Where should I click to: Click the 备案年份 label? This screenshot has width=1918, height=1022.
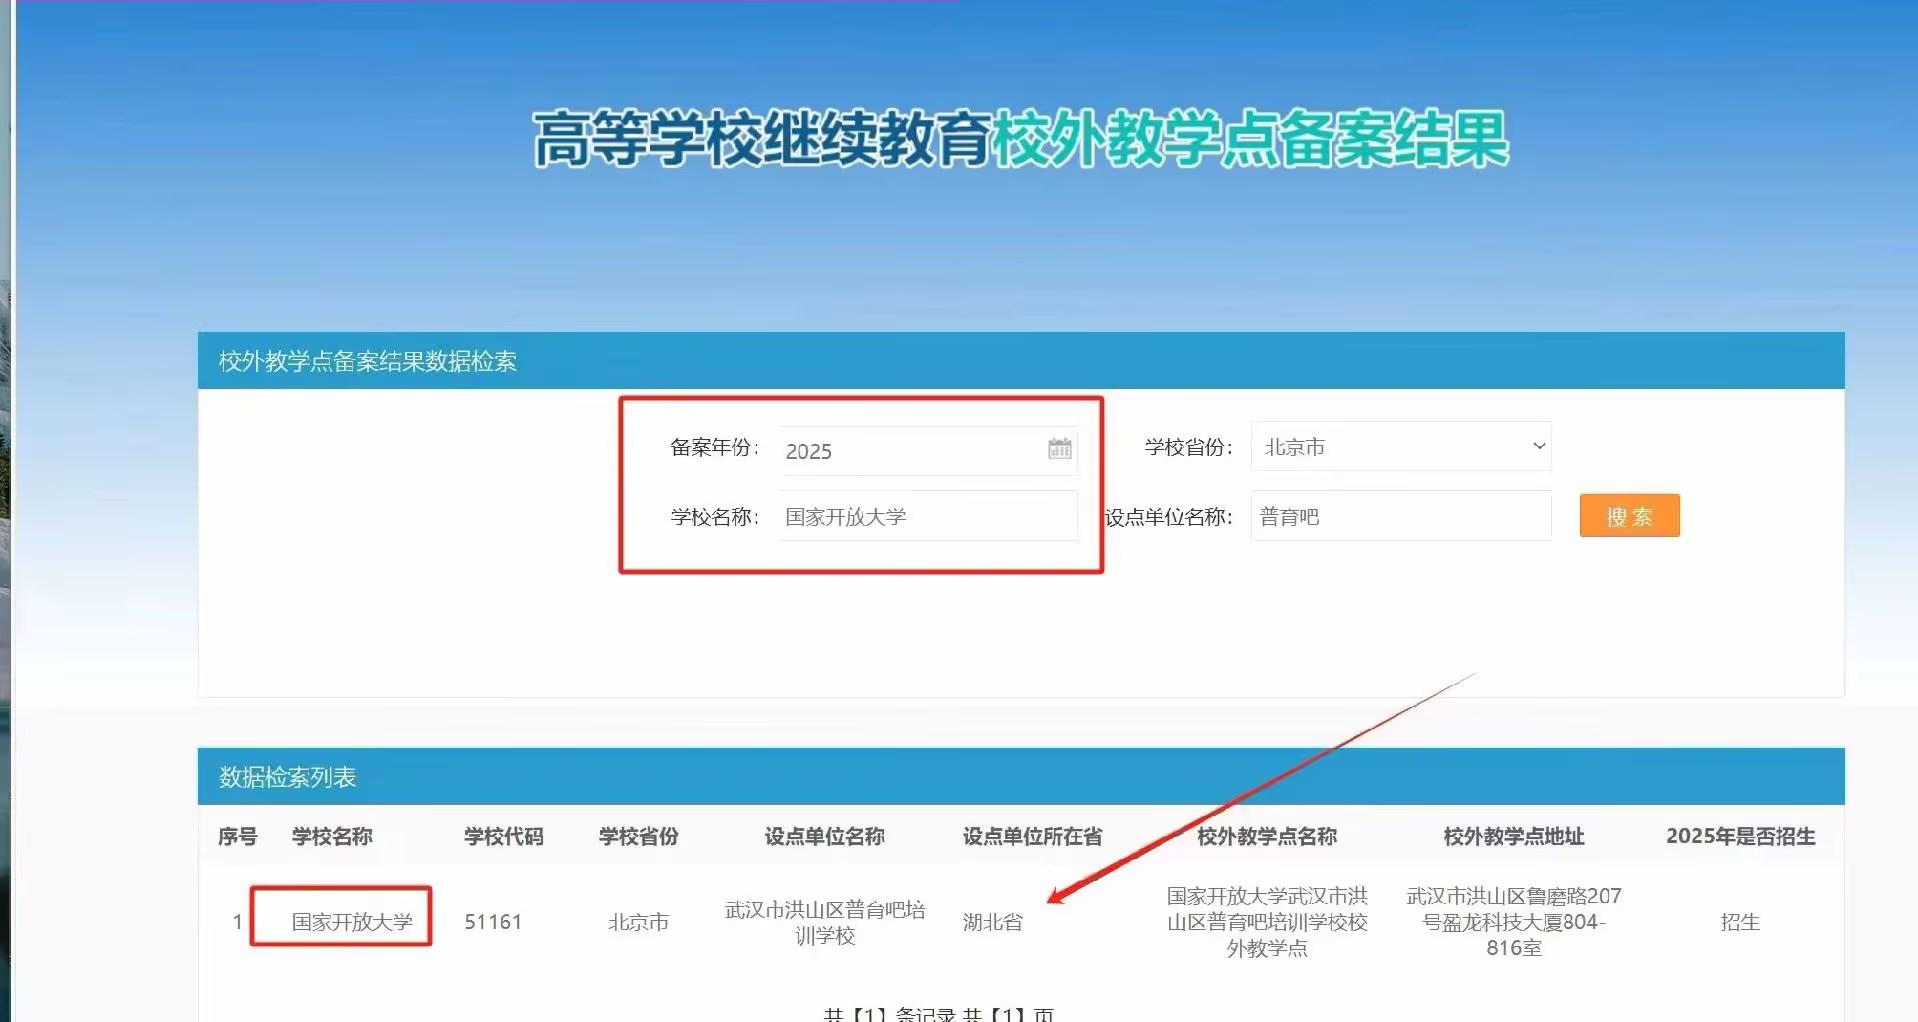click(714, 447)
